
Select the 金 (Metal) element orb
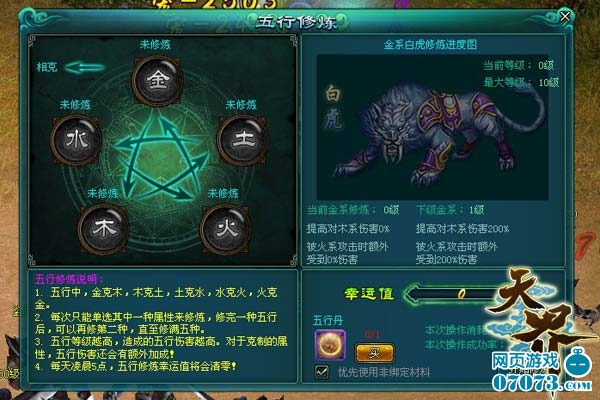[157, 80]
